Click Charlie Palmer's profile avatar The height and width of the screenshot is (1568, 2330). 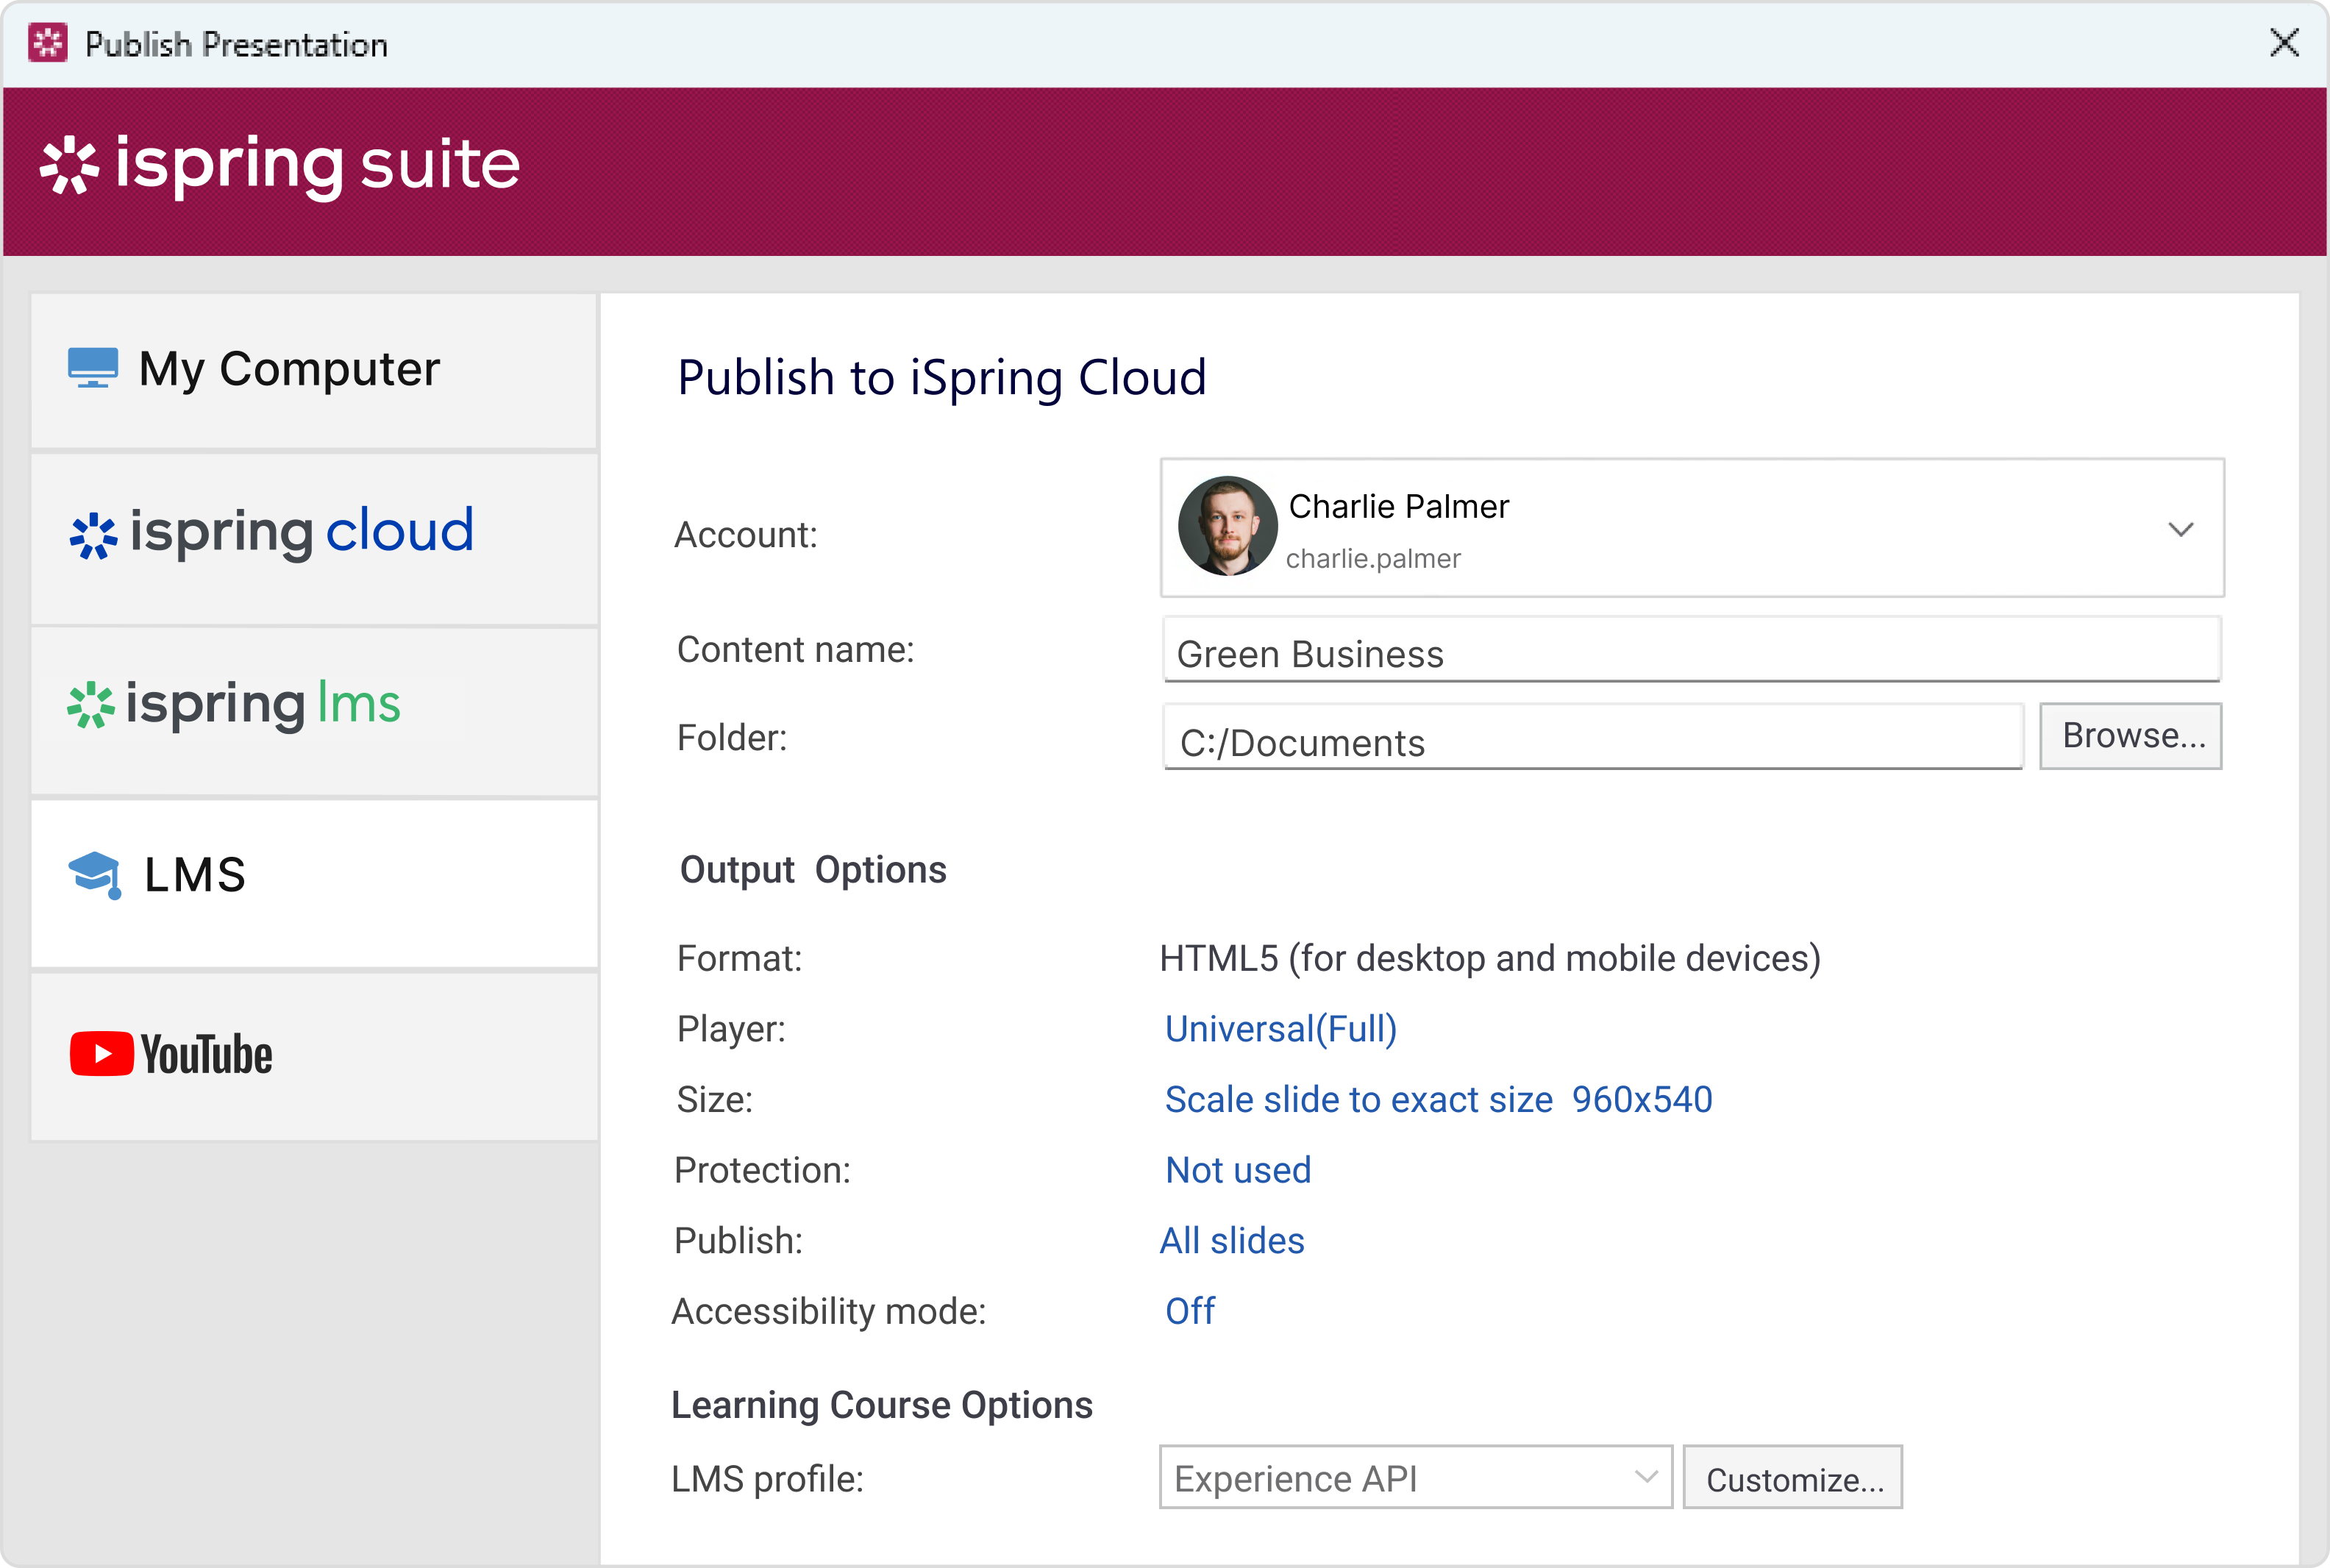point(1227,526)
